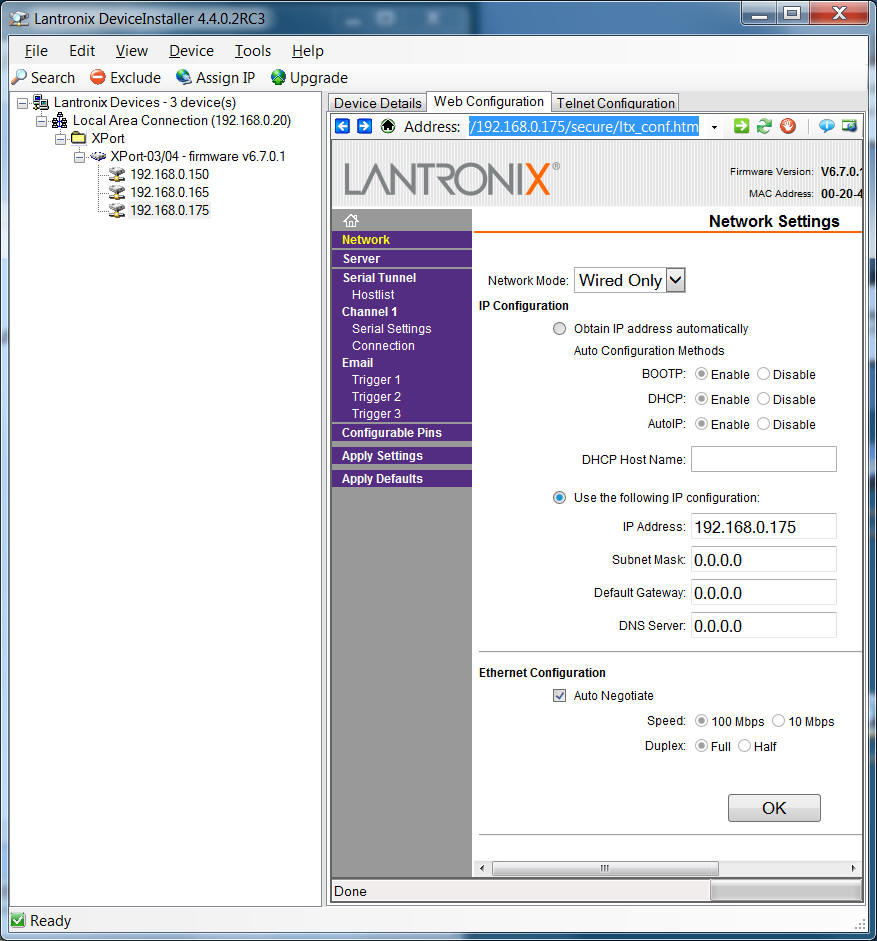The image size is (877, 941).
Task: Open Serial Settings under Channel 1
Action: [391, 328]
